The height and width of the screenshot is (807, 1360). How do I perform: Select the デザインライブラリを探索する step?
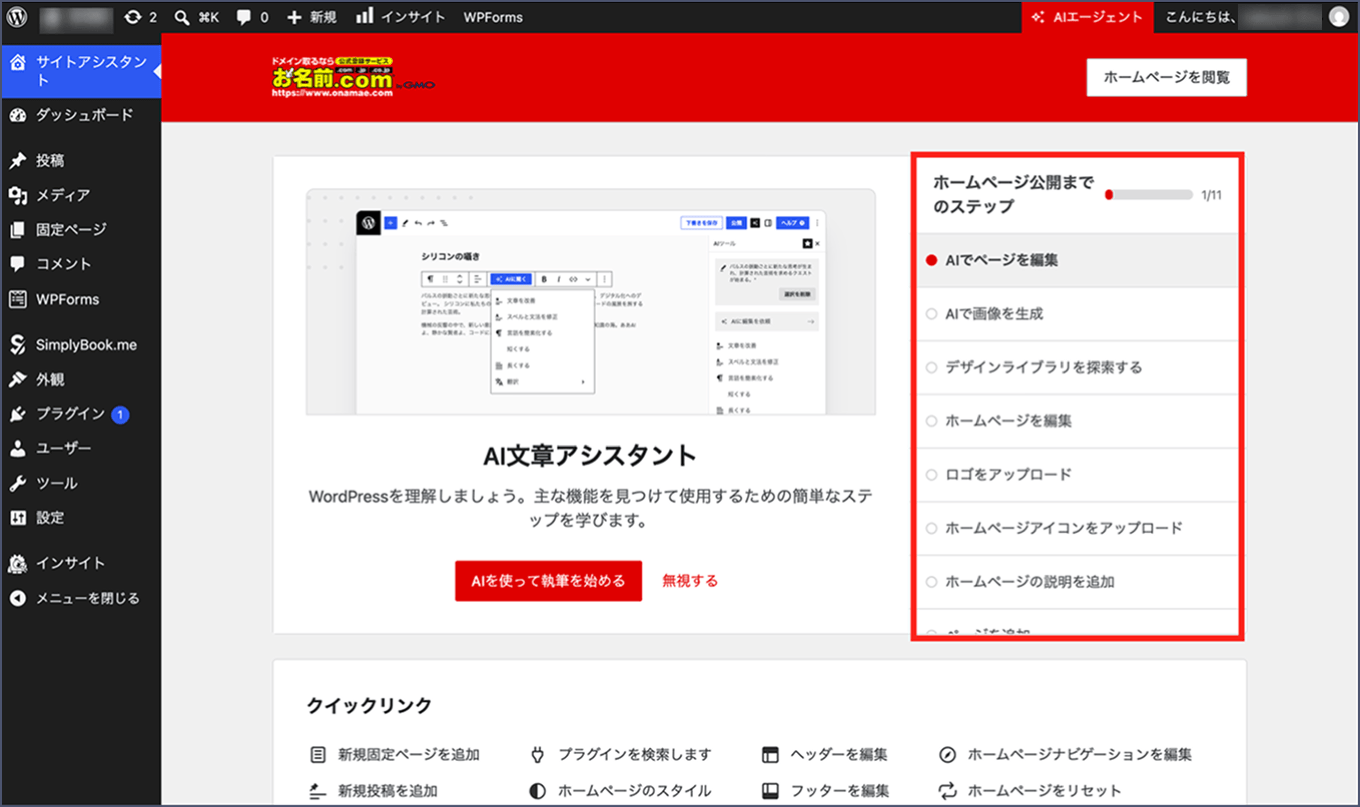1078,367
